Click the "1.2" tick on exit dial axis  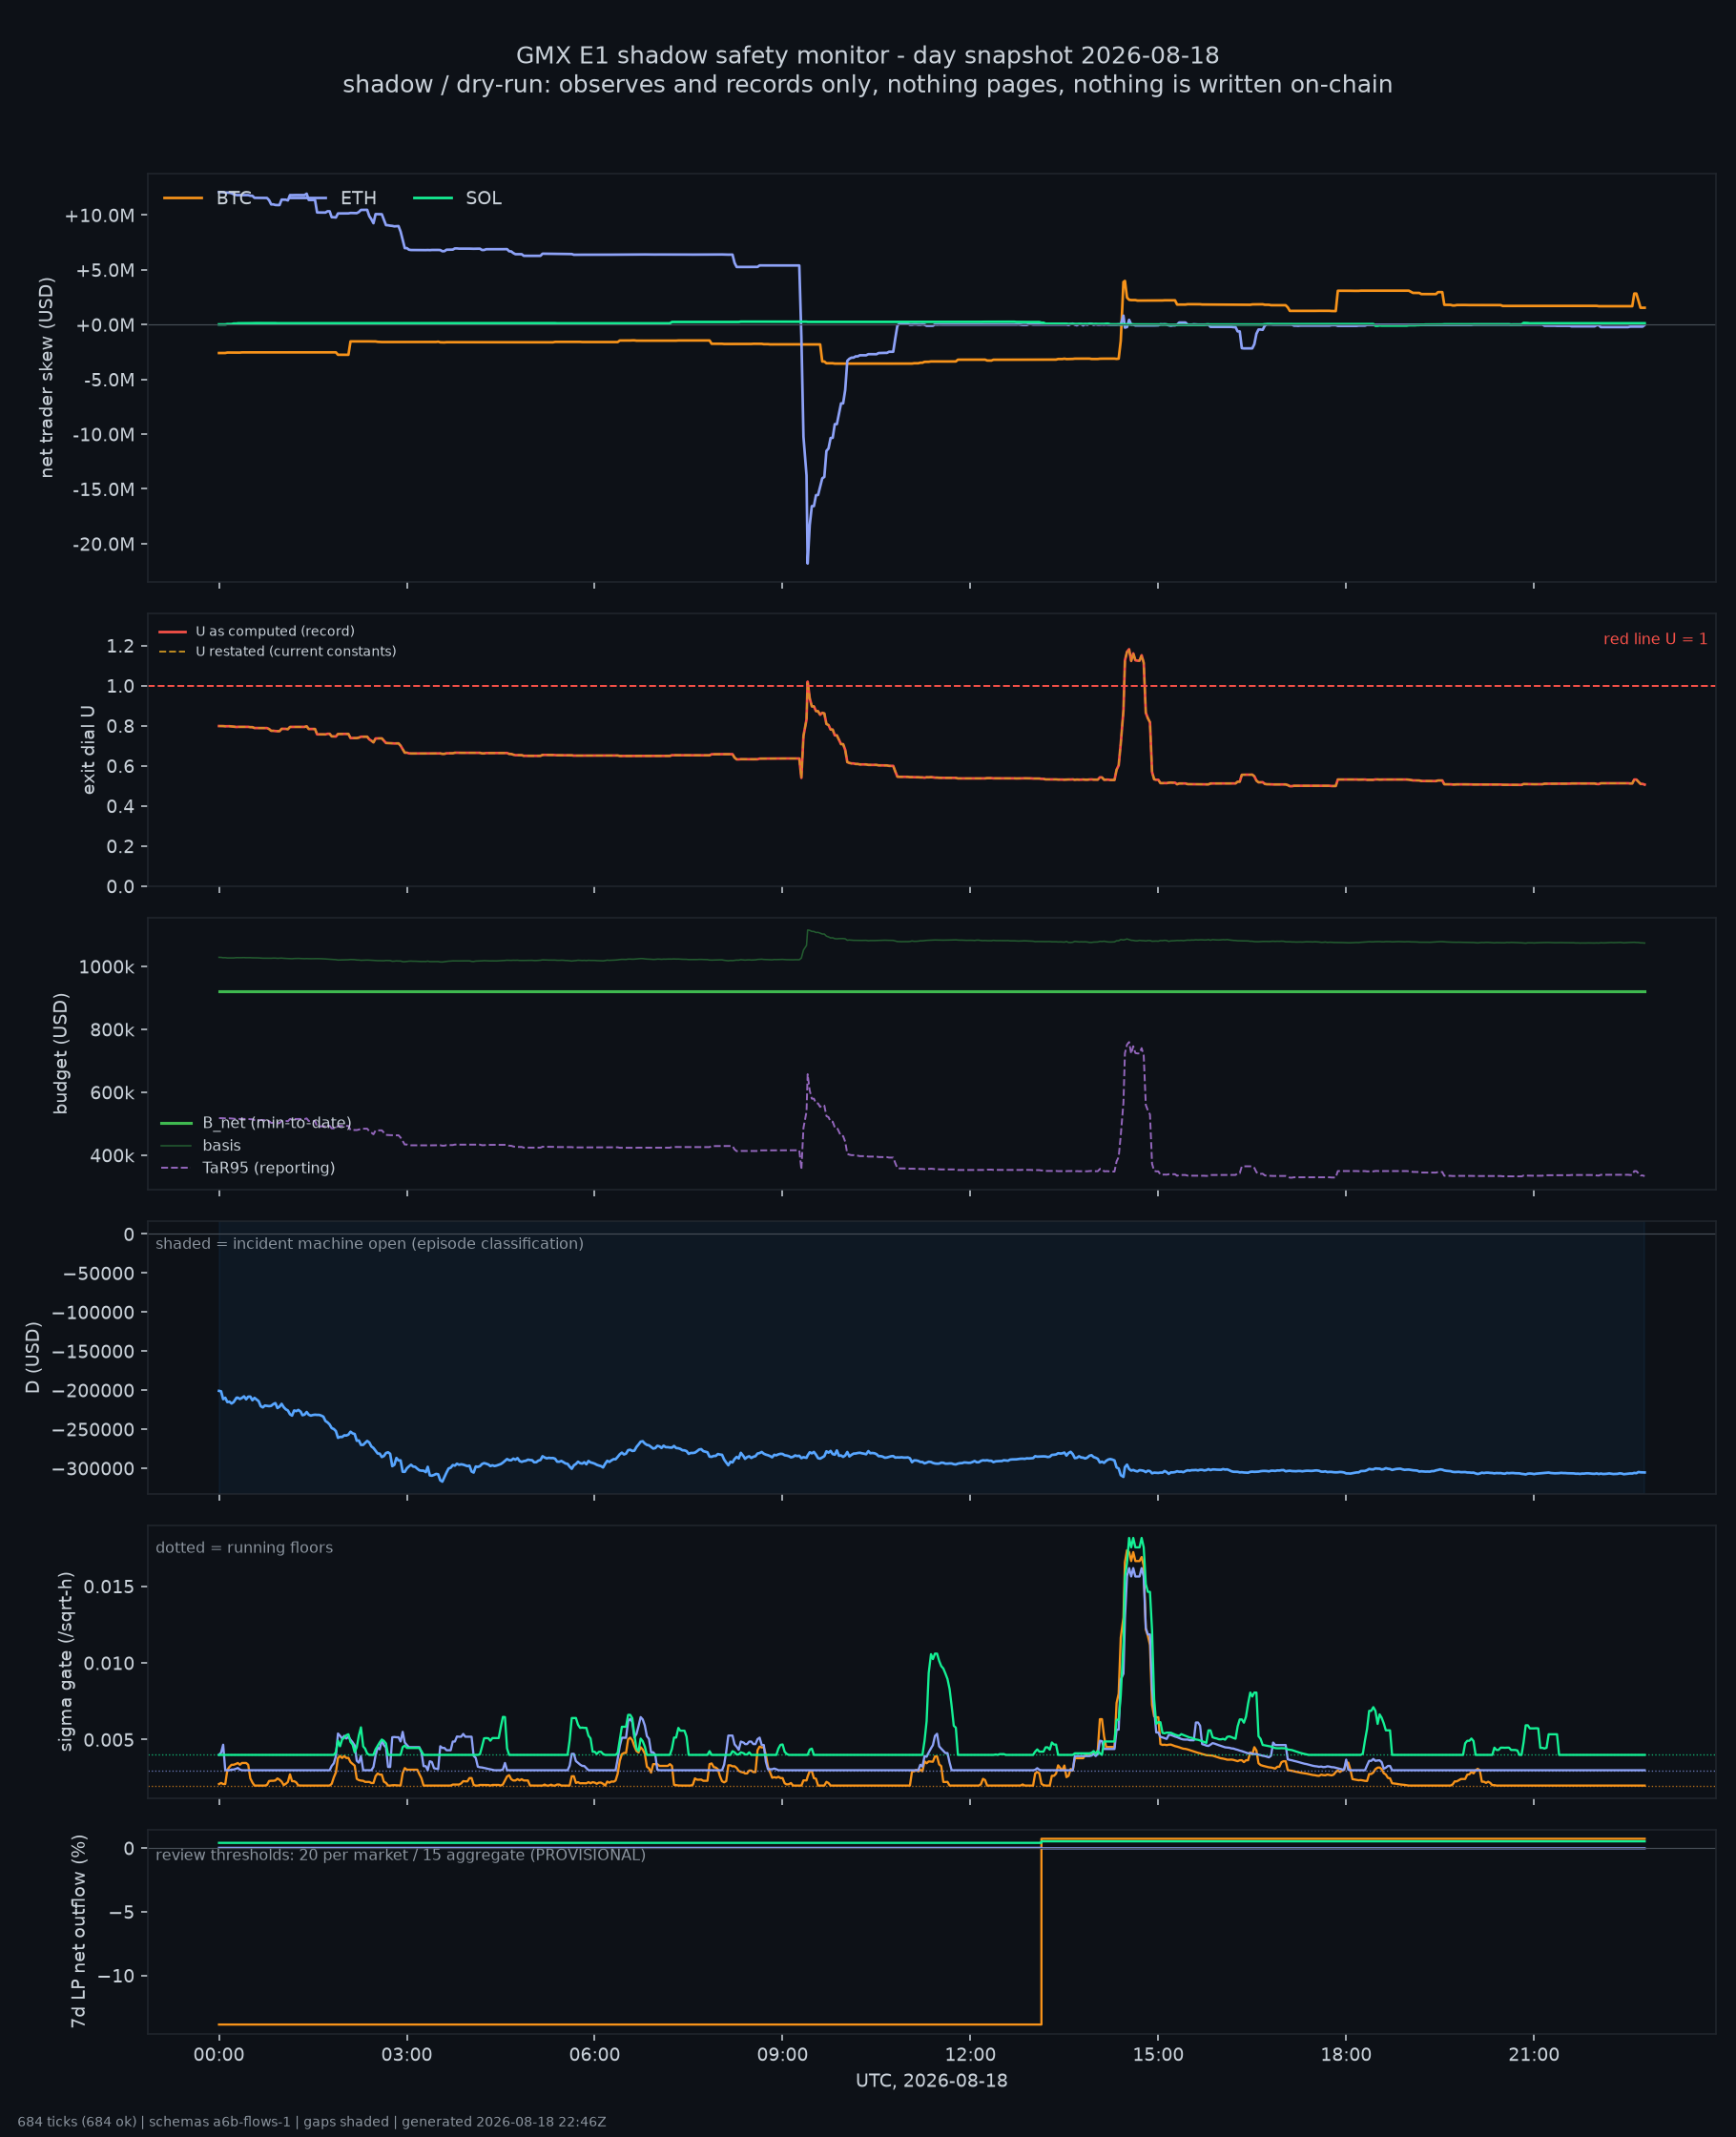pos(120,646)
